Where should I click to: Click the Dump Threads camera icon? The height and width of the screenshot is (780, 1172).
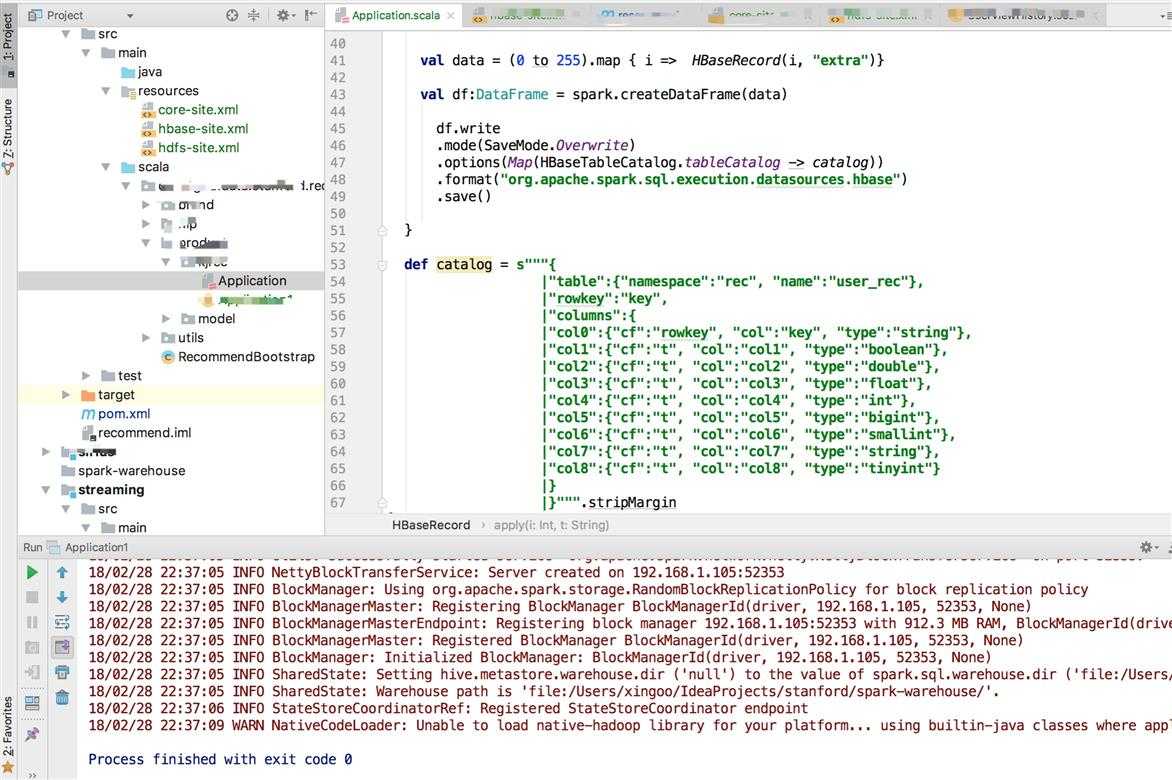click(31, 647)
